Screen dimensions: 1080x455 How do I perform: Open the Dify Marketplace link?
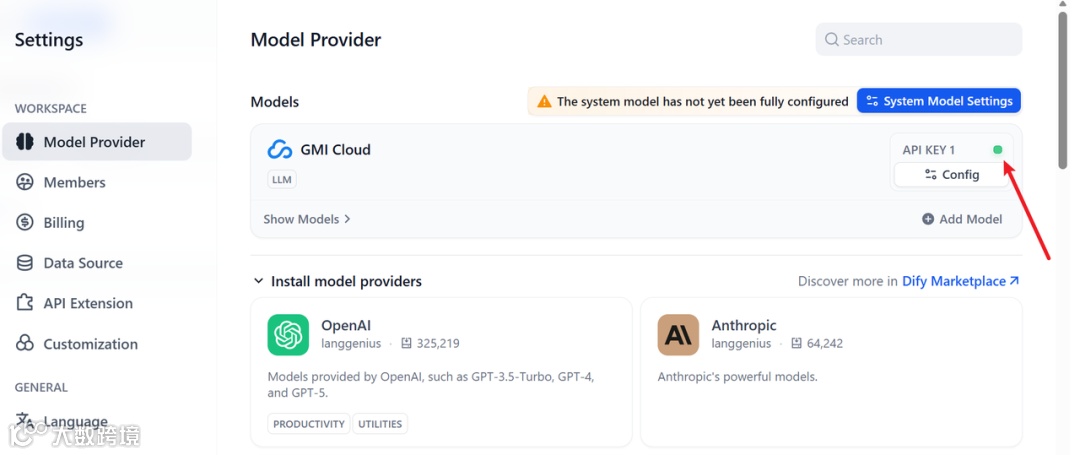coord(960,281)
